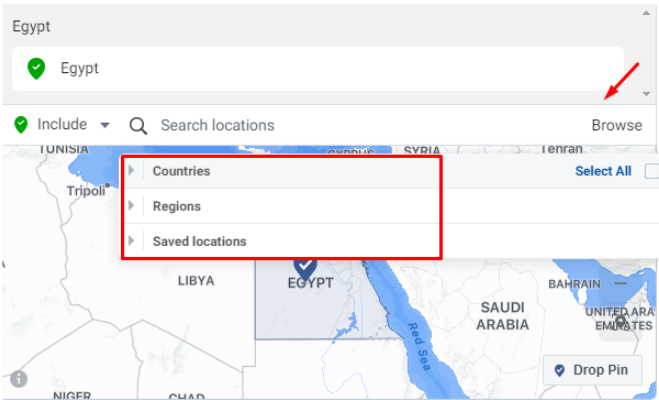The image size is (659, 400).
Task: Click the Select All link
Action: (603, 171)
